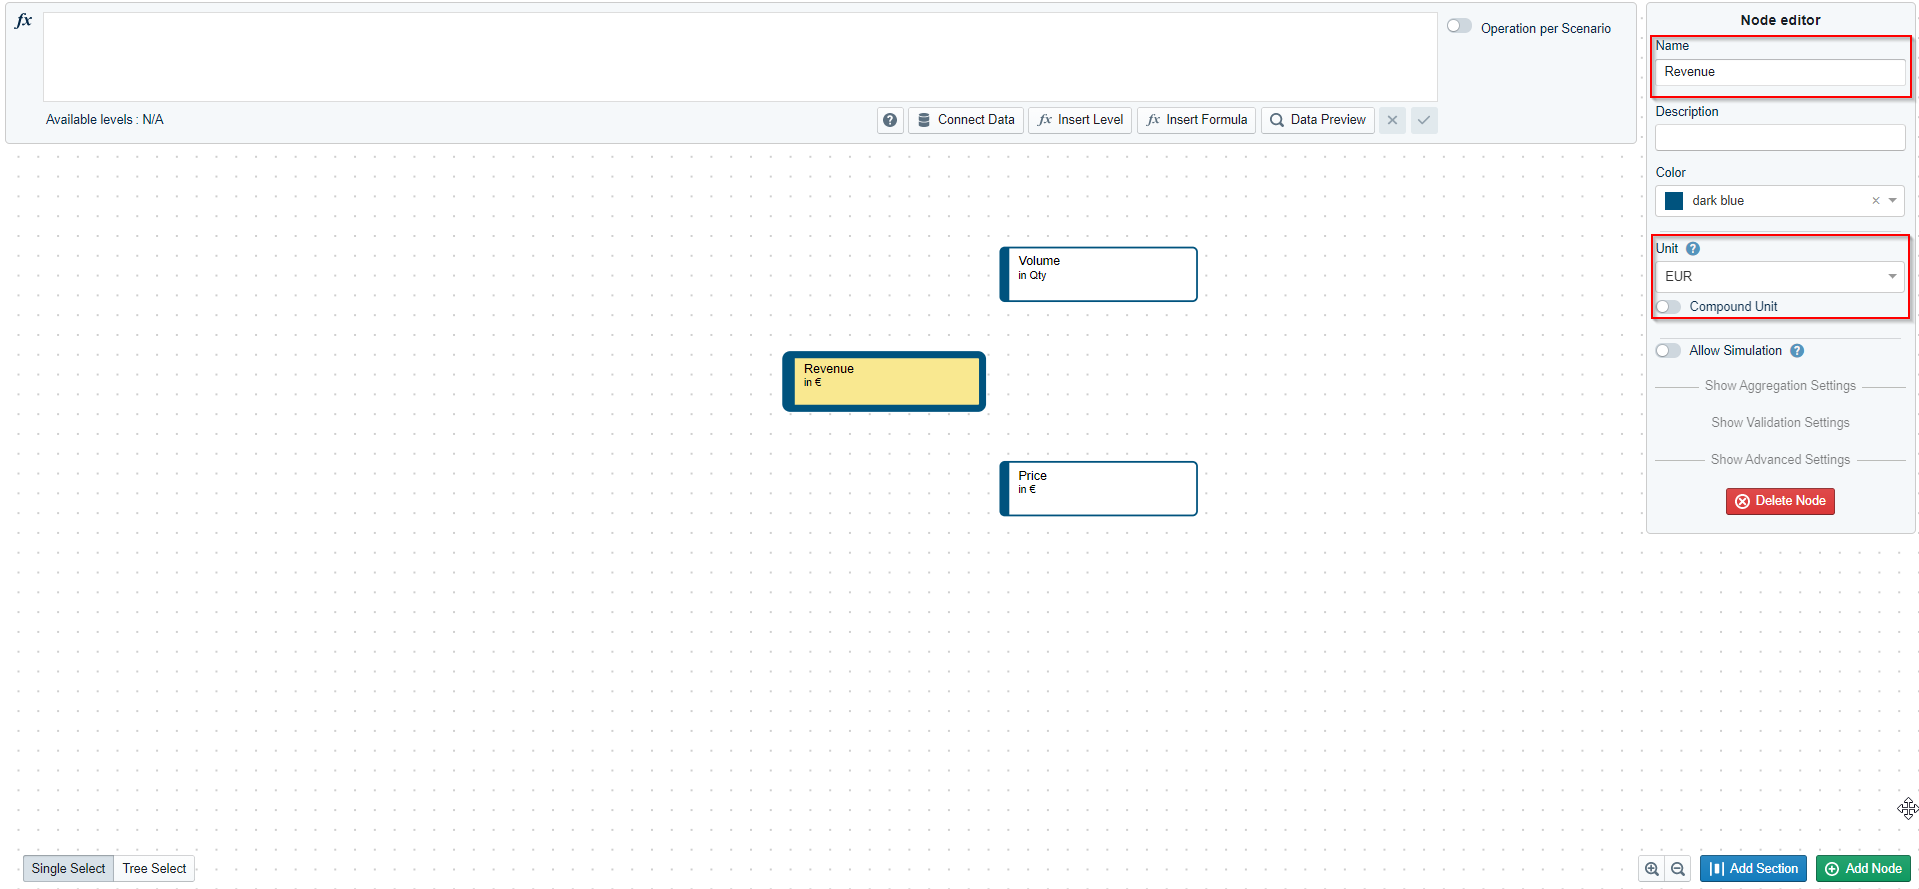
Task: Zoom in on the canvas
Action: (x=1652, y=869)
